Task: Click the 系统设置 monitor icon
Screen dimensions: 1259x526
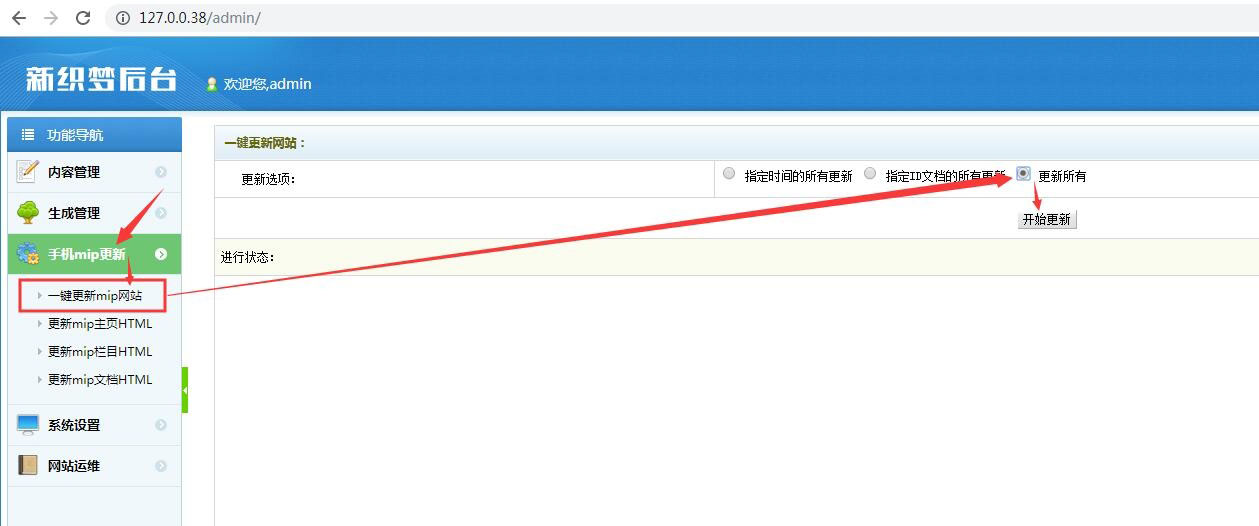Action: click(27, 425)
